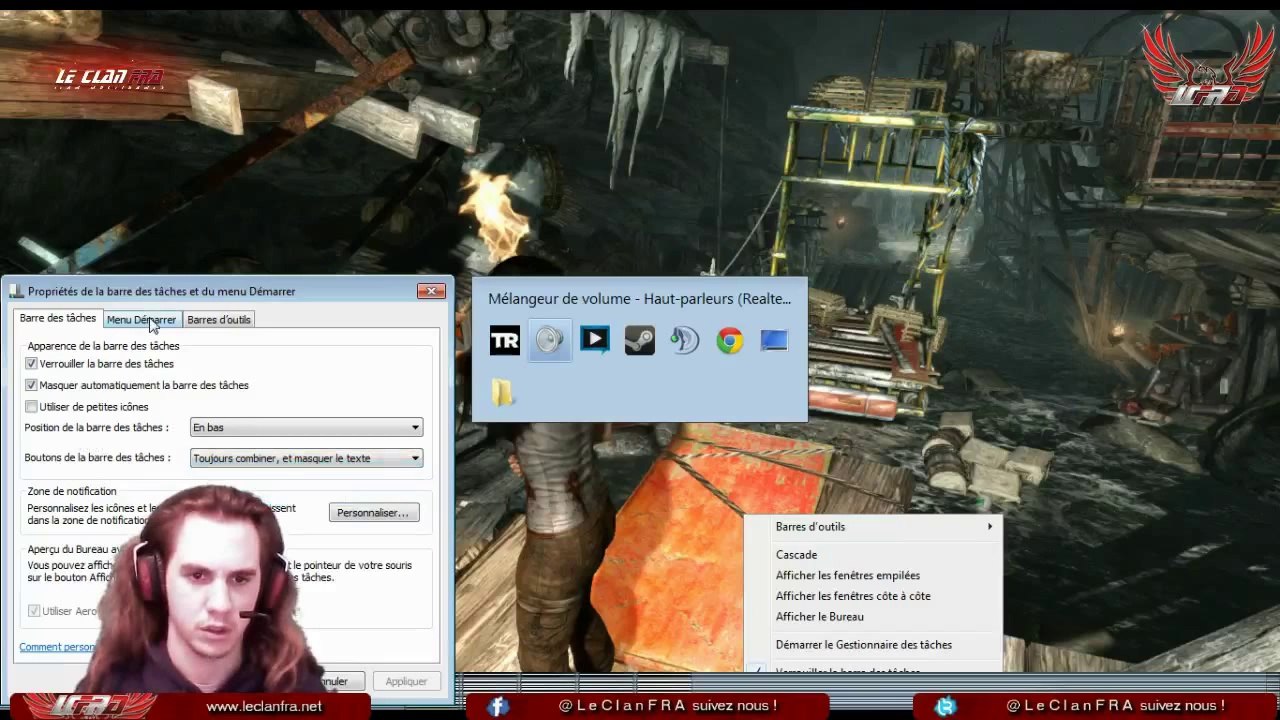This screenshot has height=720, width=1280.
Task: Click www.leclanfra.net text in banner
Action: point(264,707)
